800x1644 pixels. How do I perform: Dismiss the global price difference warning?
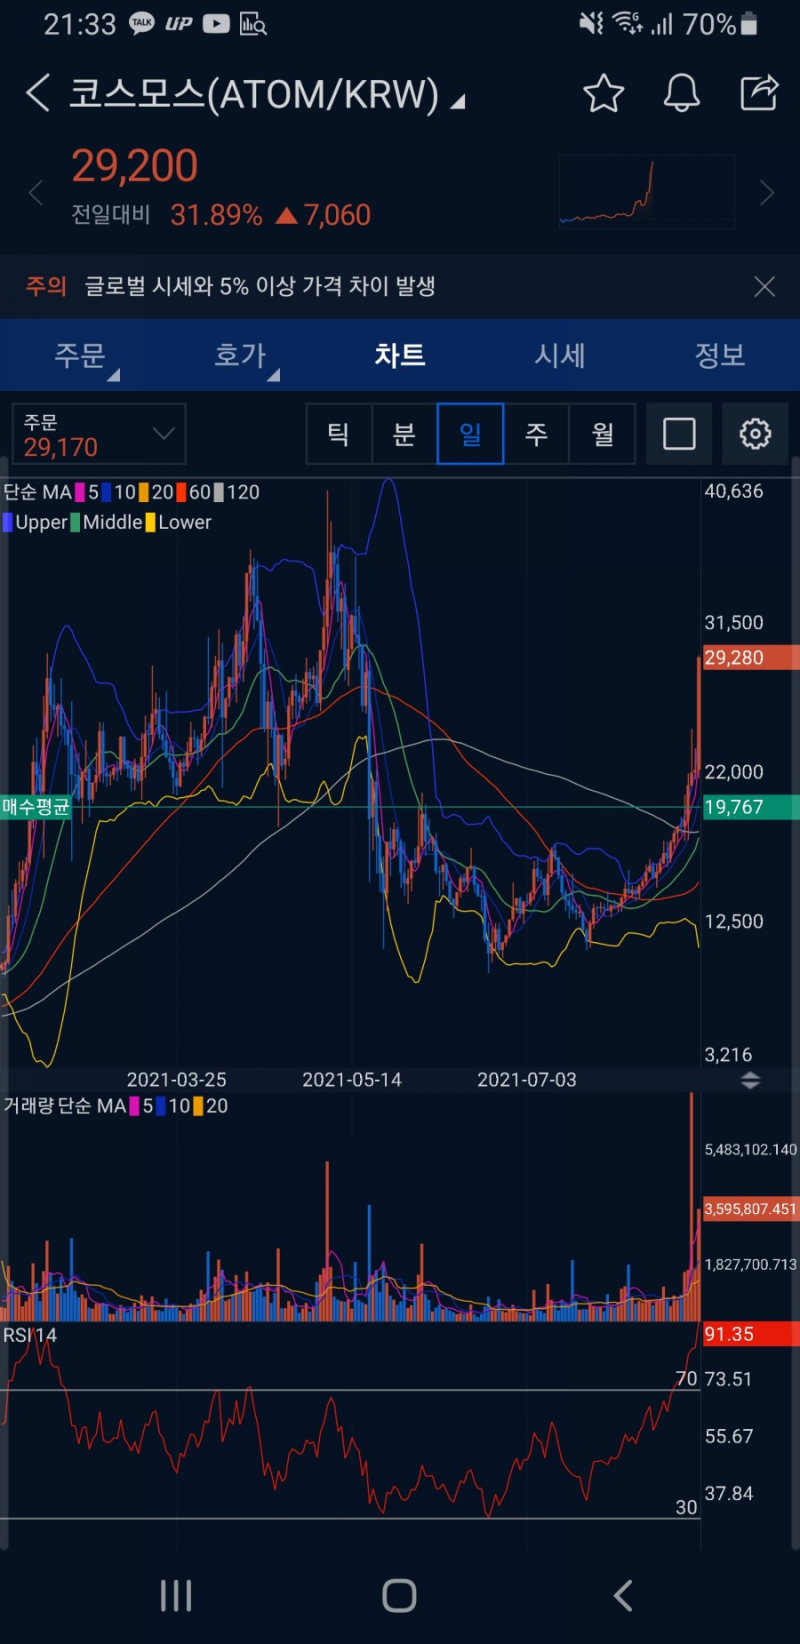click(765, 287)
